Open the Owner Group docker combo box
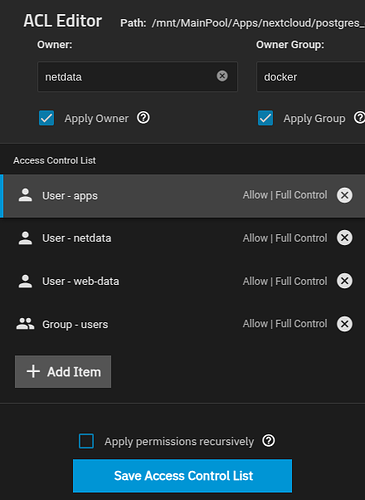This screenshot has height=500, width=365. (x=311, y=76)
